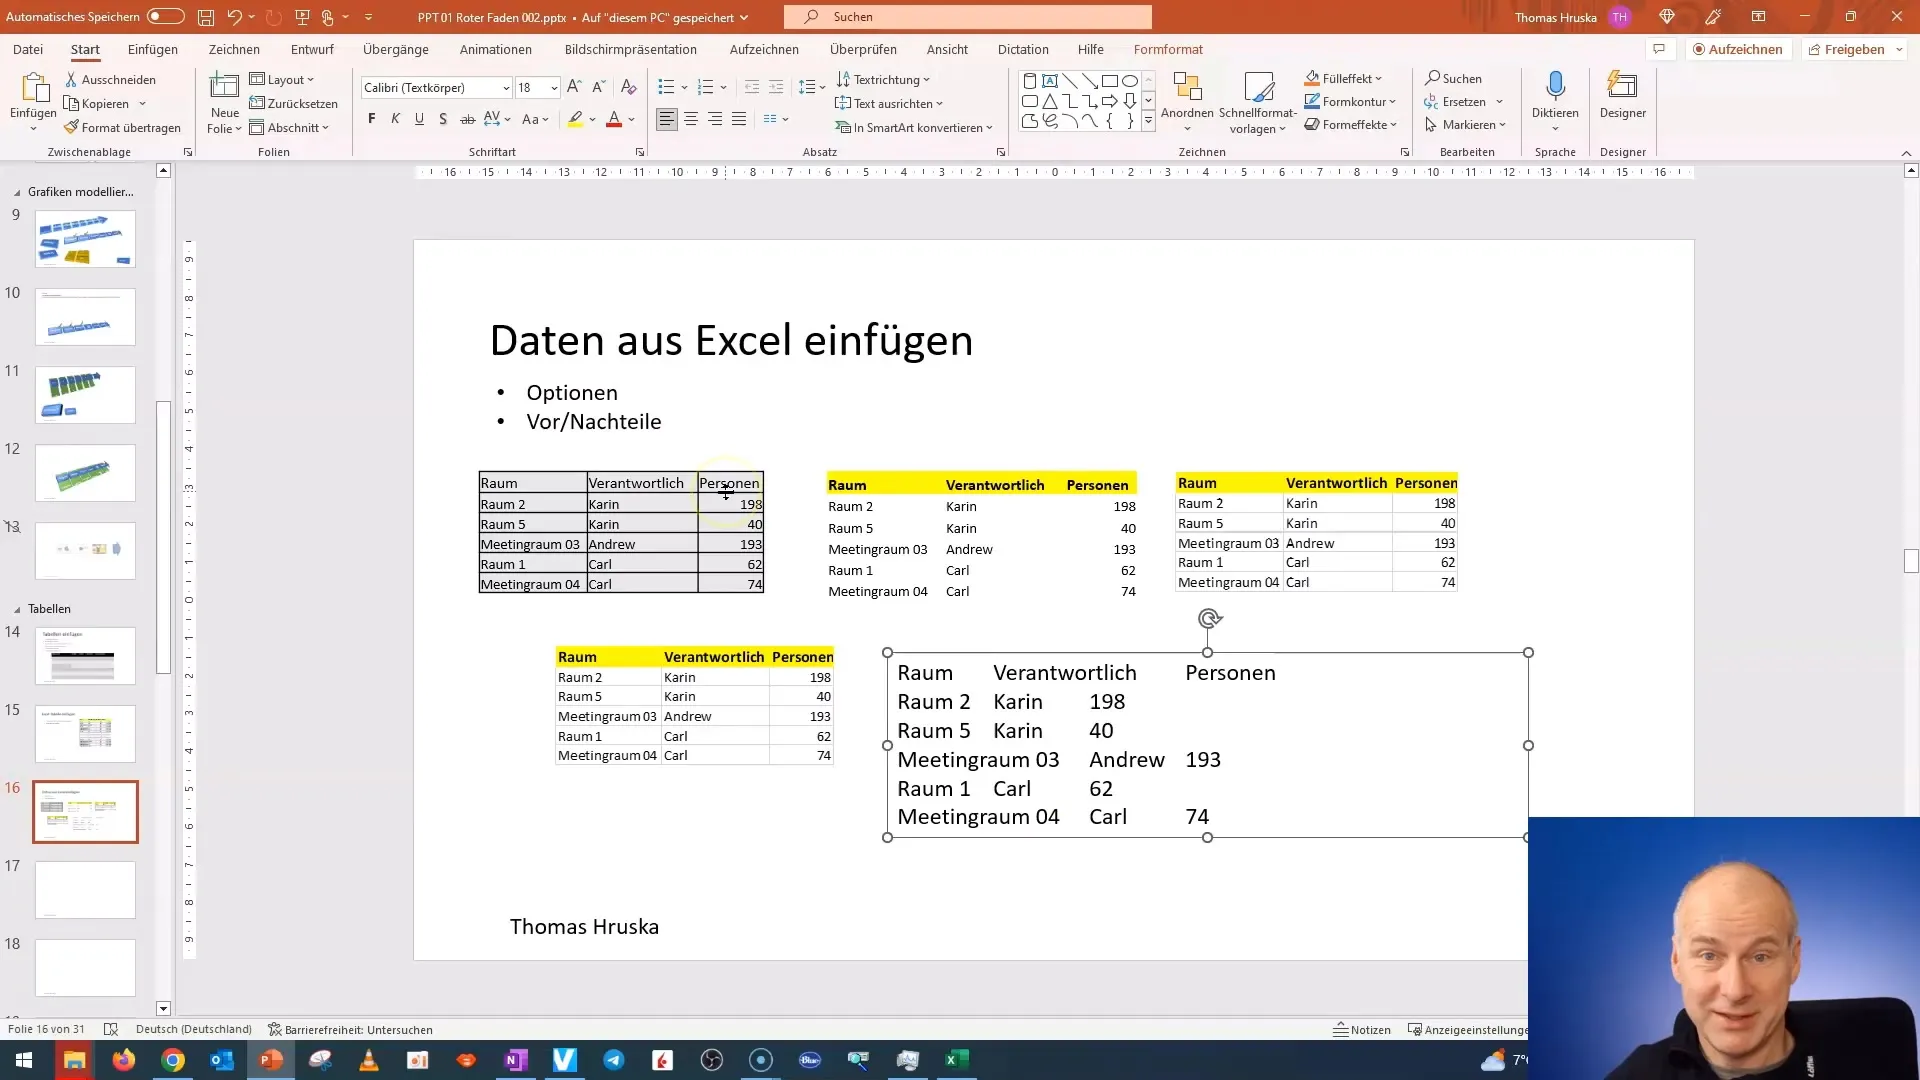
Task: Open the Einfügen ribbon tab
Action: [153, 49]
